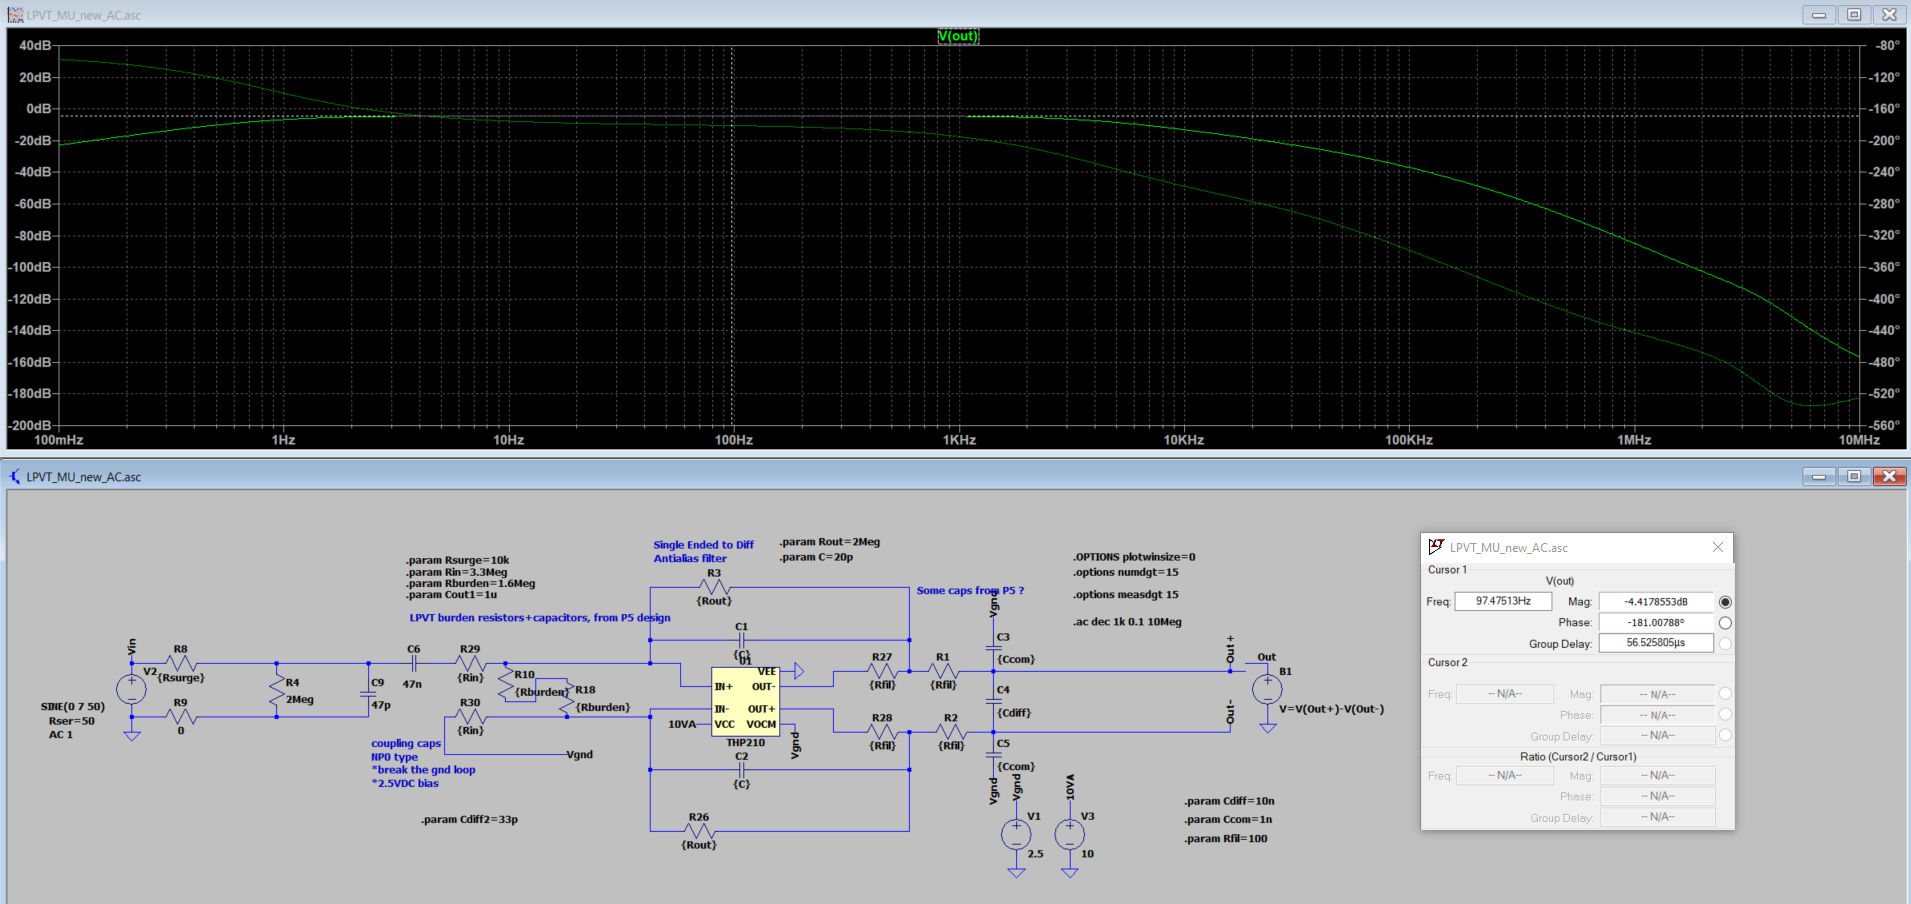Maximize the plot window
Screen dimensions: 1911x904
click(x=1854, y=15)
